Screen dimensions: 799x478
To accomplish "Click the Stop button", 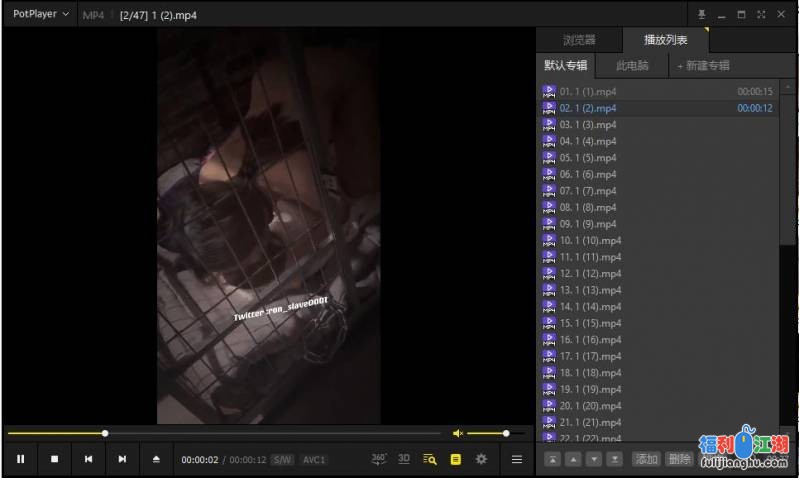I will point(55,459).
